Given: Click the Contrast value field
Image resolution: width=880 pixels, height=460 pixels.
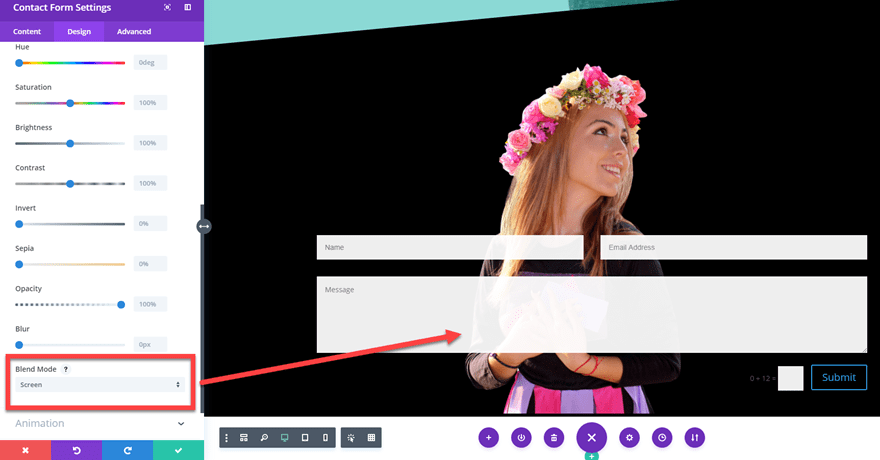Looking at the screenshot, I should (150, 183).
